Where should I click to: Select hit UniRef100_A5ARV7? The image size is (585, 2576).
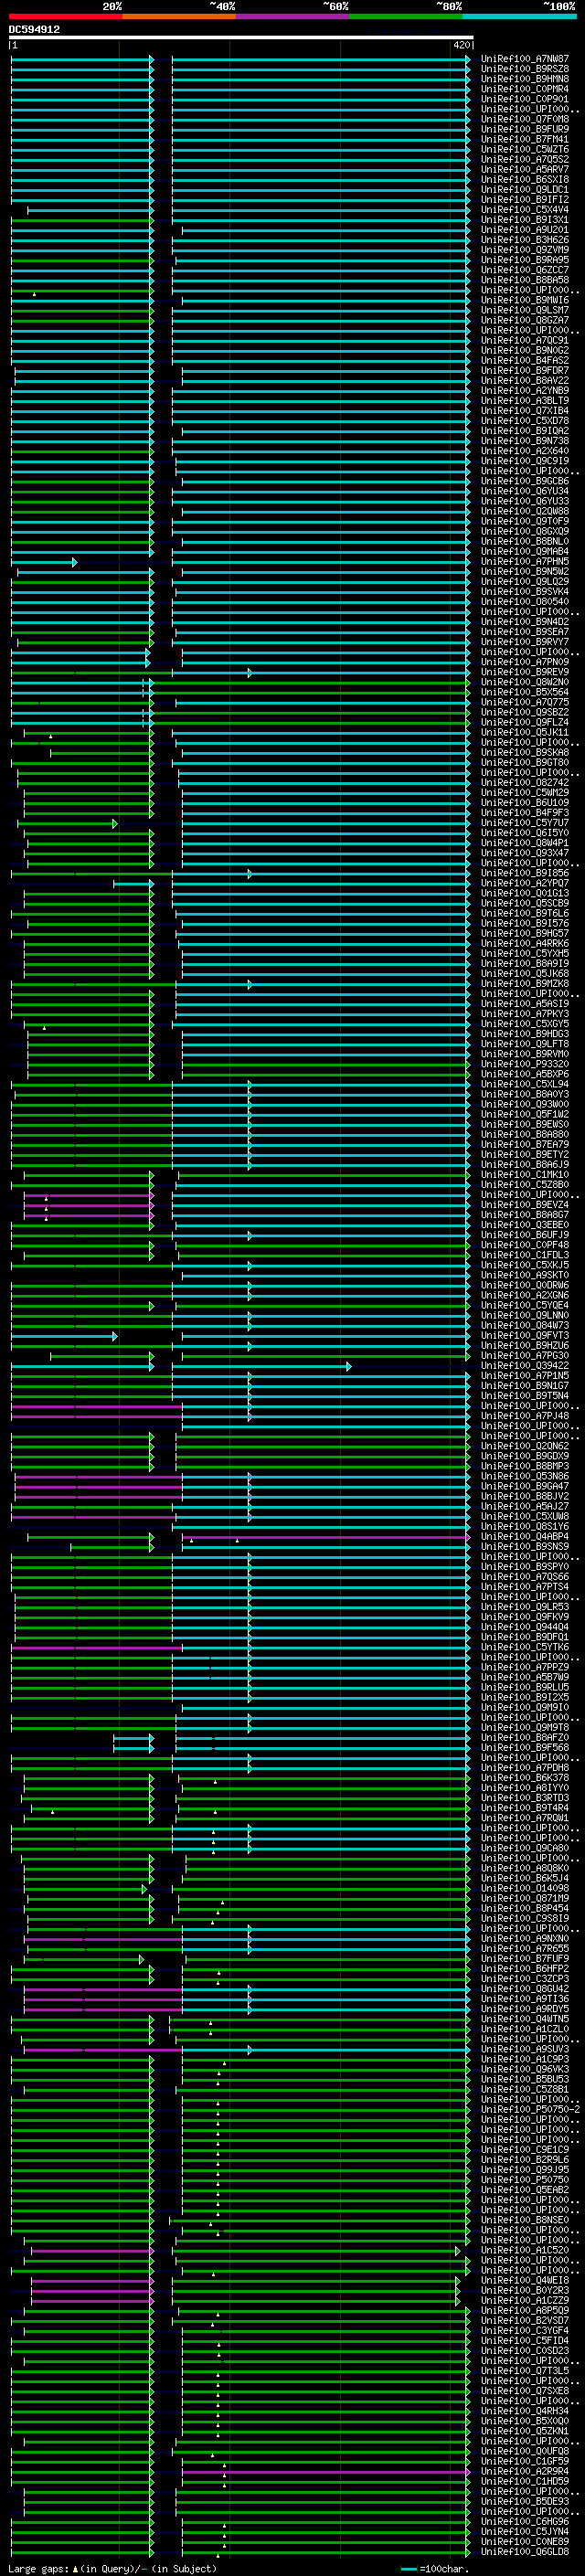(x=524, y=170)
